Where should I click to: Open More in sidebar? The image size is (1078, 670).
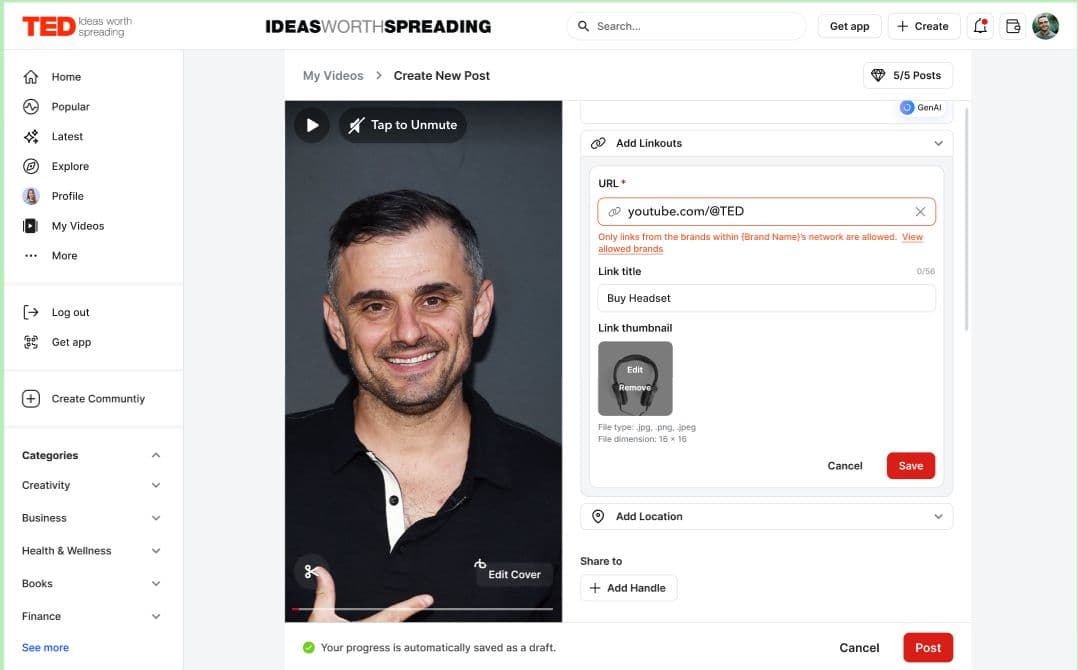(64, 256)
